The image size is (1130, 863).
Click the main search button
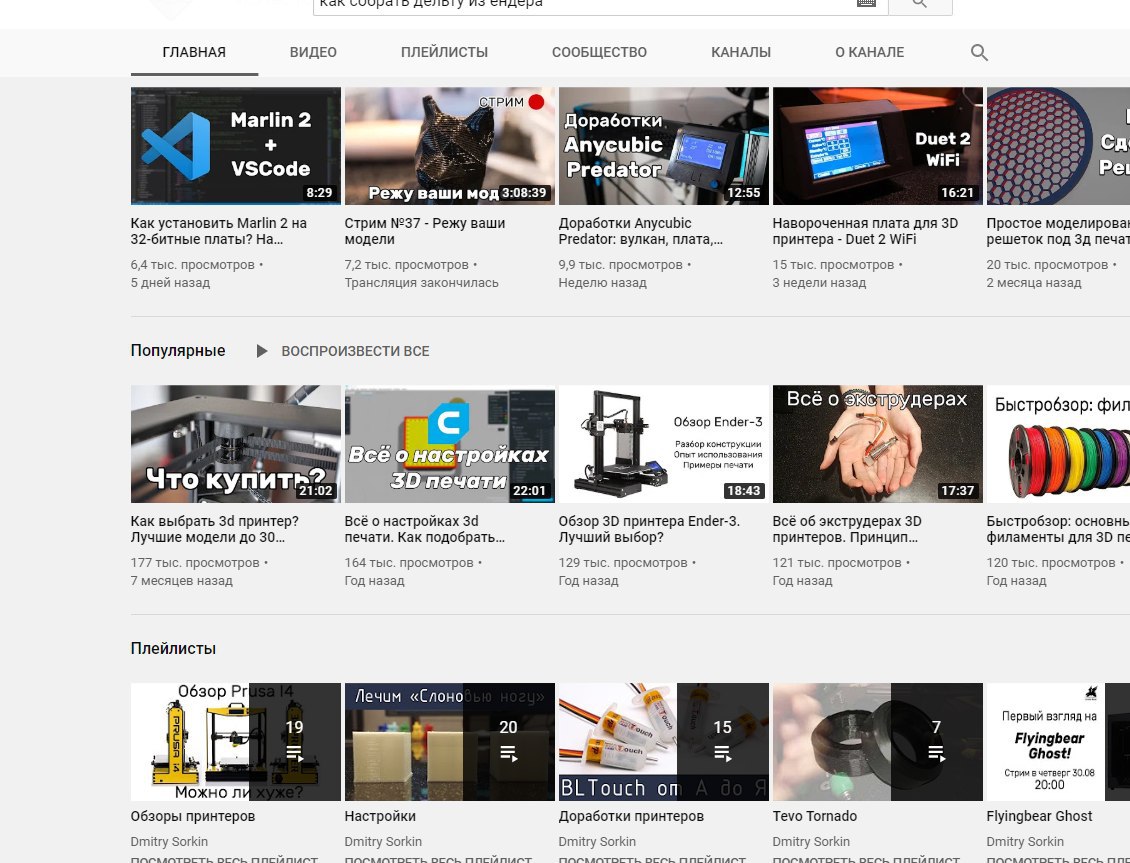pos(920,6)
